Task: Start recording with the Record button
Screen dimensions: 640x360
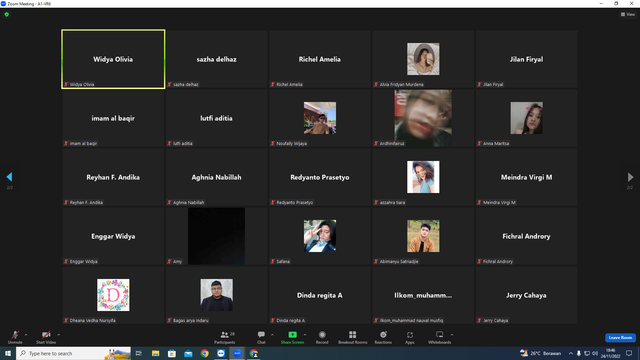Action: coord(322,337)
